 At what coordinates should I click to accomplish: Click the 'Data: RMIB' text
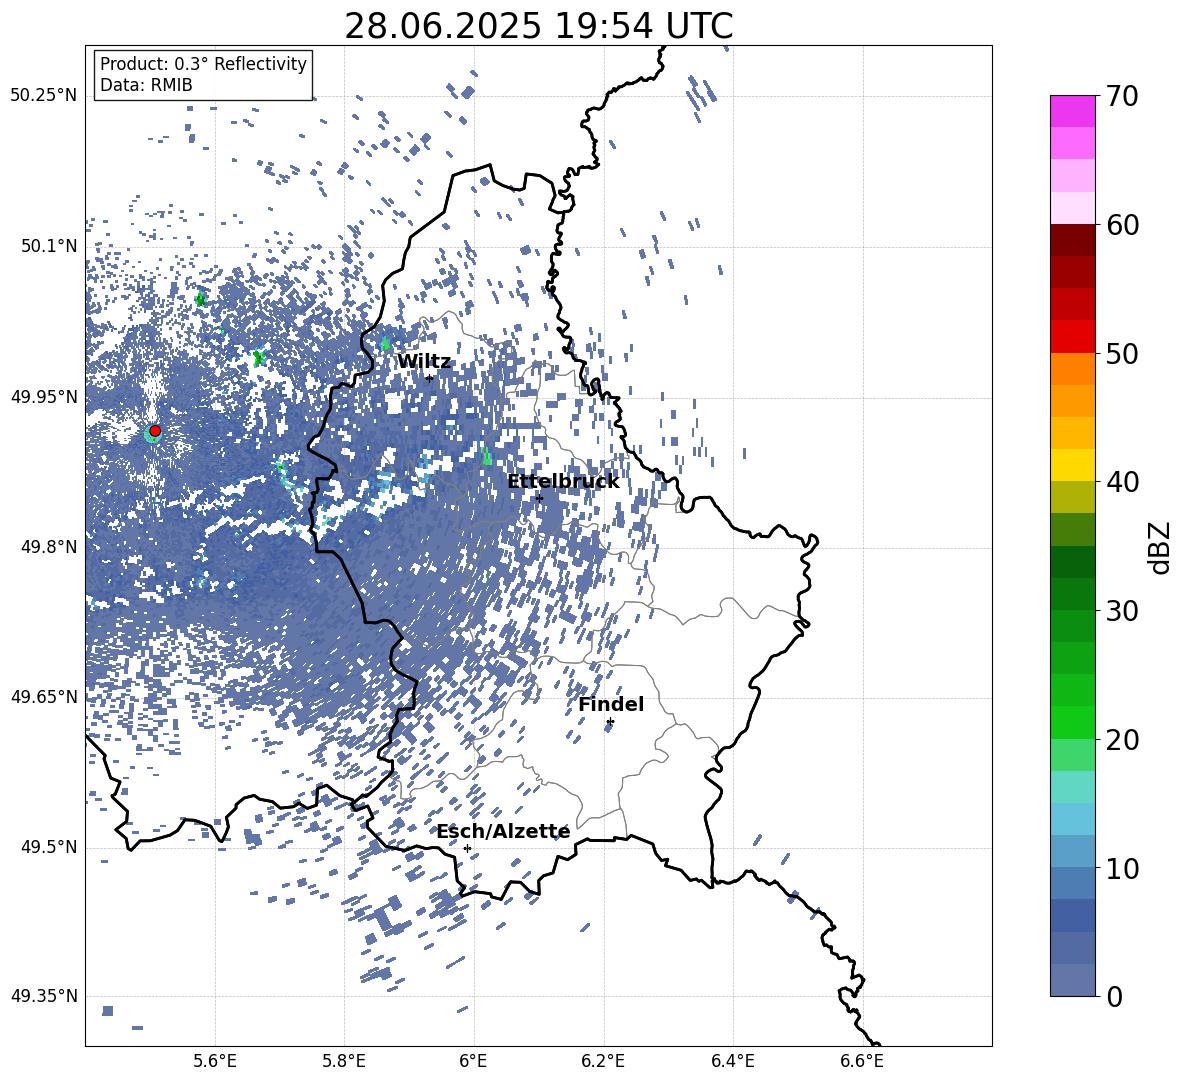146,85
